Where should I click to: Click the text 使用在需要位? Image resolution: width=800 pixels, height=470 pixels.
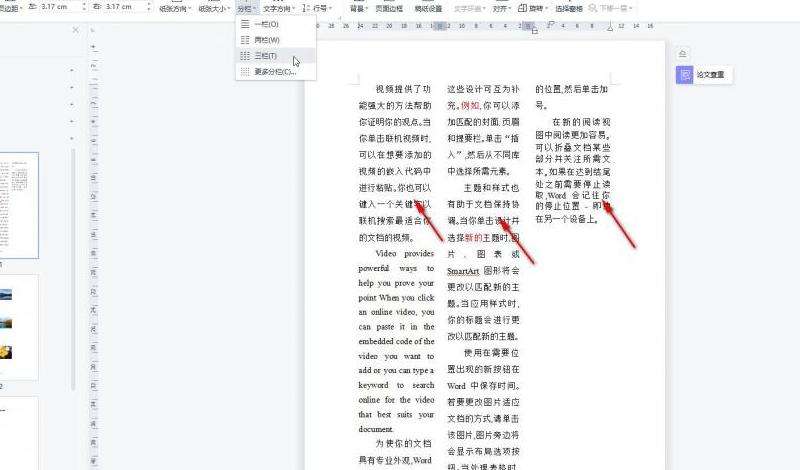click(x=492, y=353)
